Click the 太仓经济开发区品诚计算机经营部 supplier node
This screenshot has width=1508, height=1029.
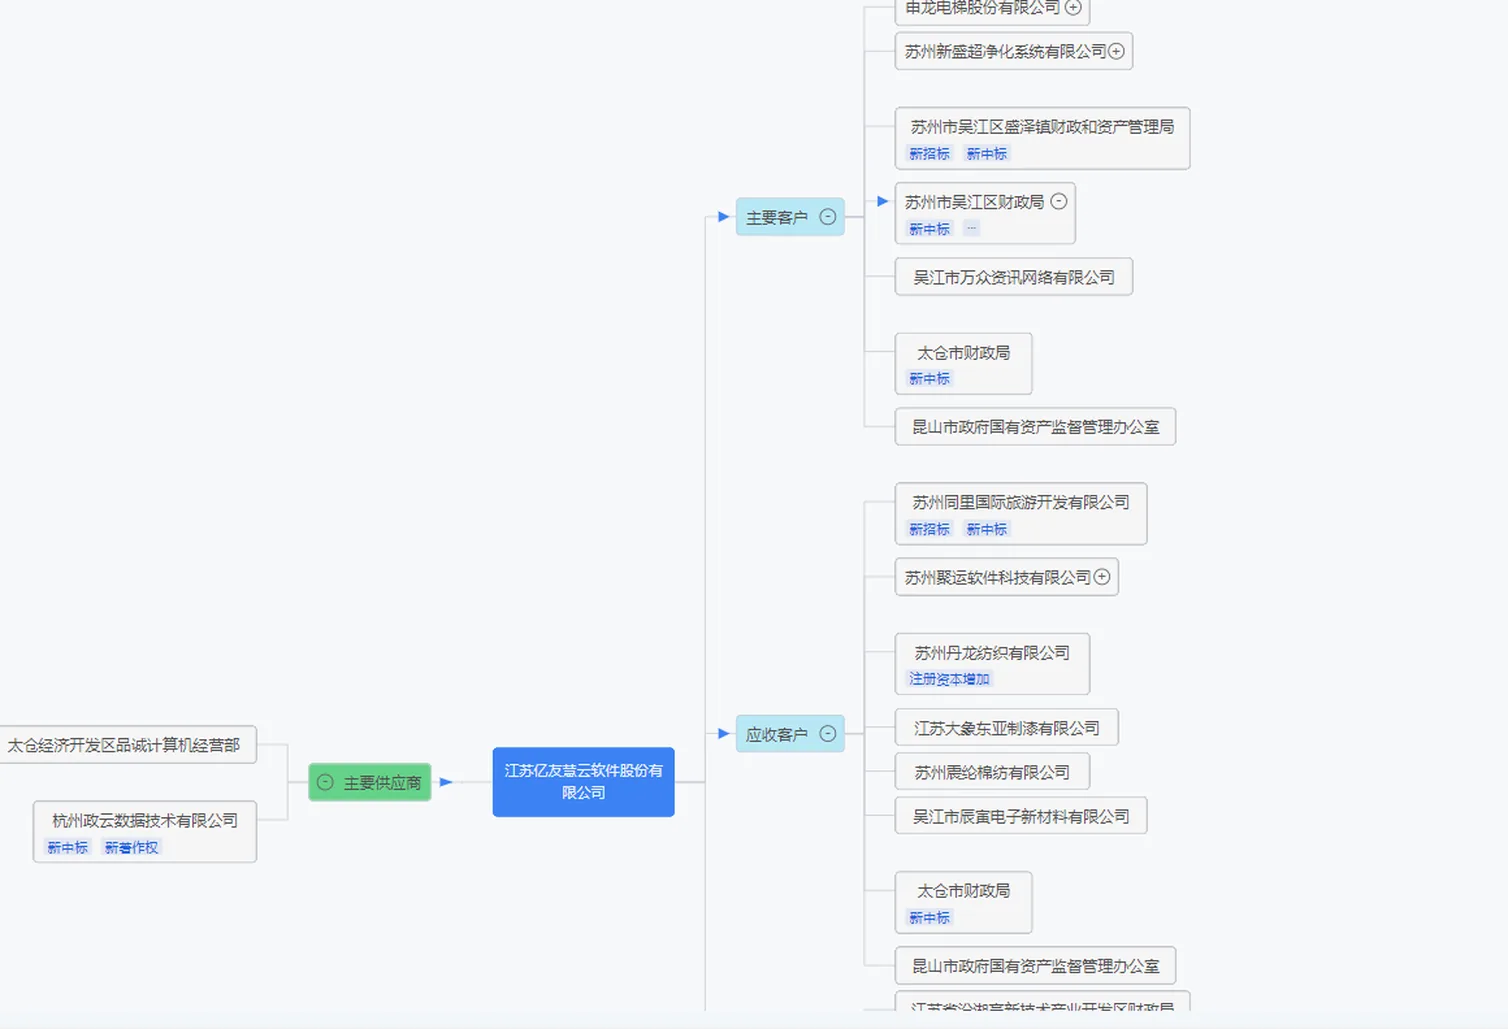(x=127, y=745)
